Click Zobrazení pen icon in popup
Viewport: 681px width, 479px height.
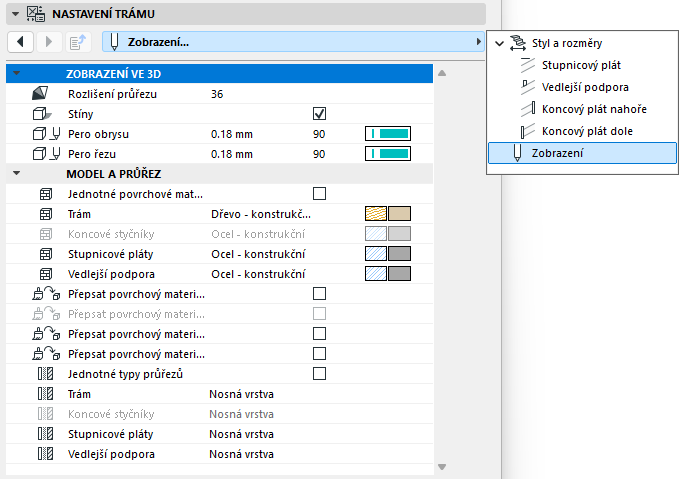[517, 153]
